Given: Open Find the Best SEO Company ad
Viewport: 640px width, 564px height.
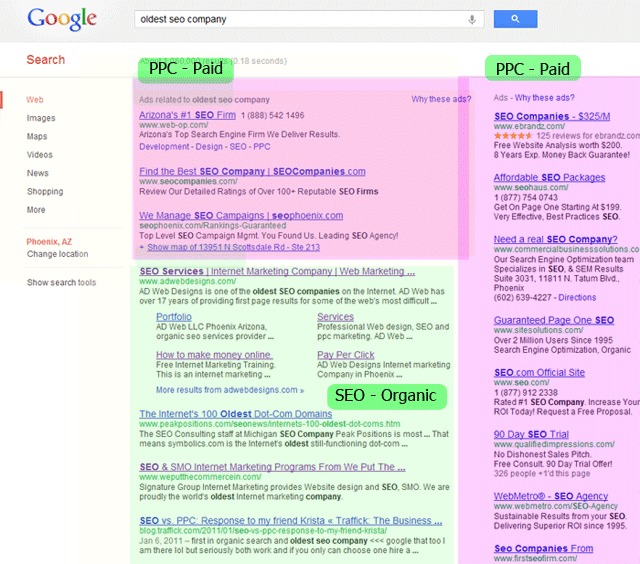Looking at the screenshot, I should click(252, 171).
